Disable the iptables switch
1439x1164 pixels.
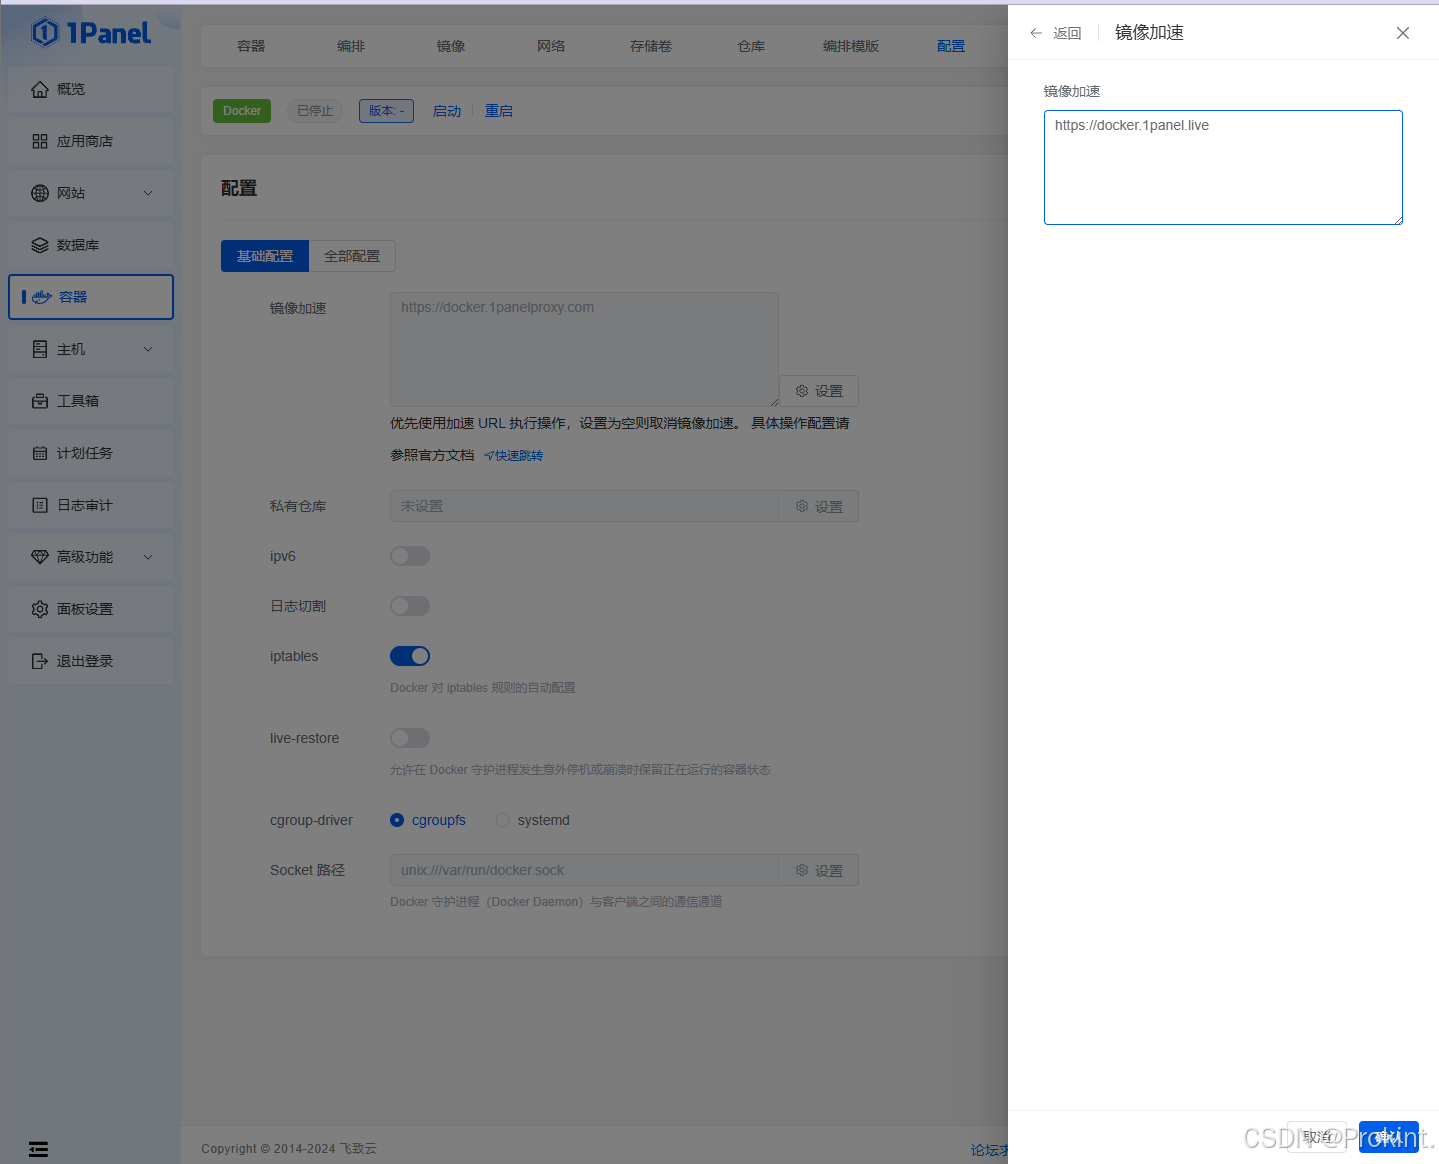pyautogui.click(x=410, y=656)
